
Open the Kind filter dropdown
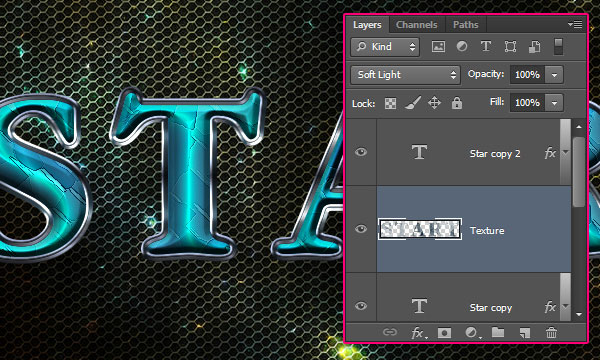coord(385,47)
